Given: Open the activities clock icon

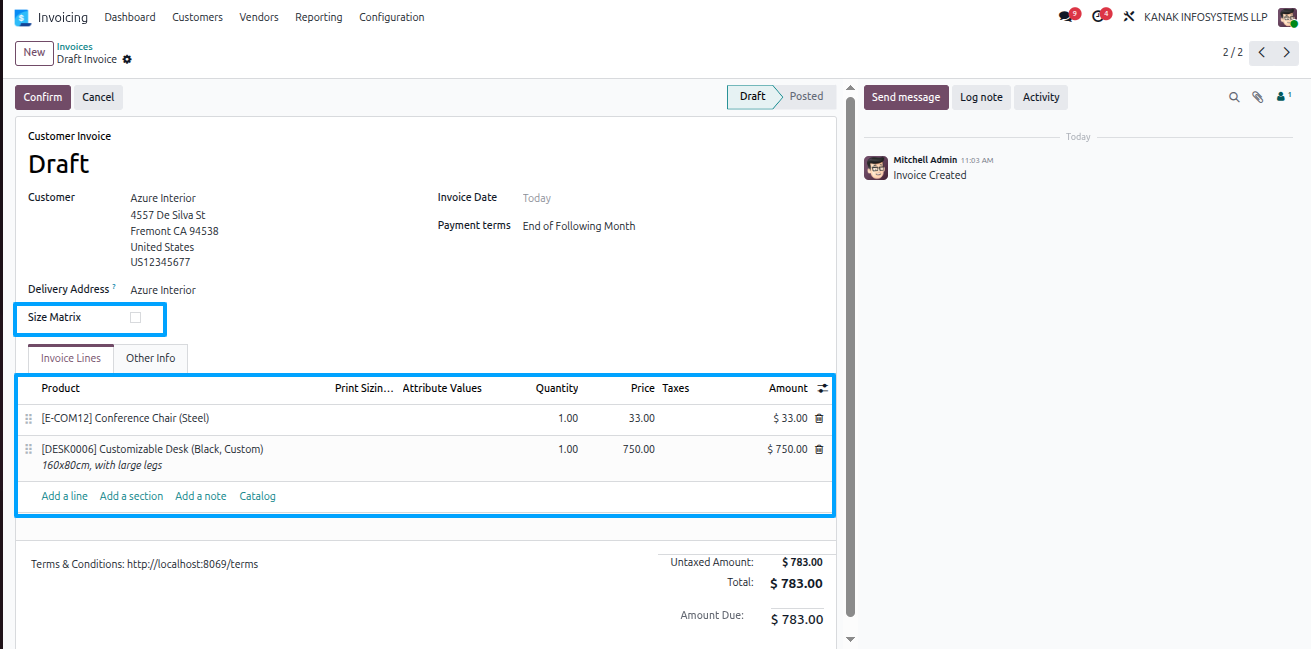Looking at the screenshot, I should point(1098,17).
